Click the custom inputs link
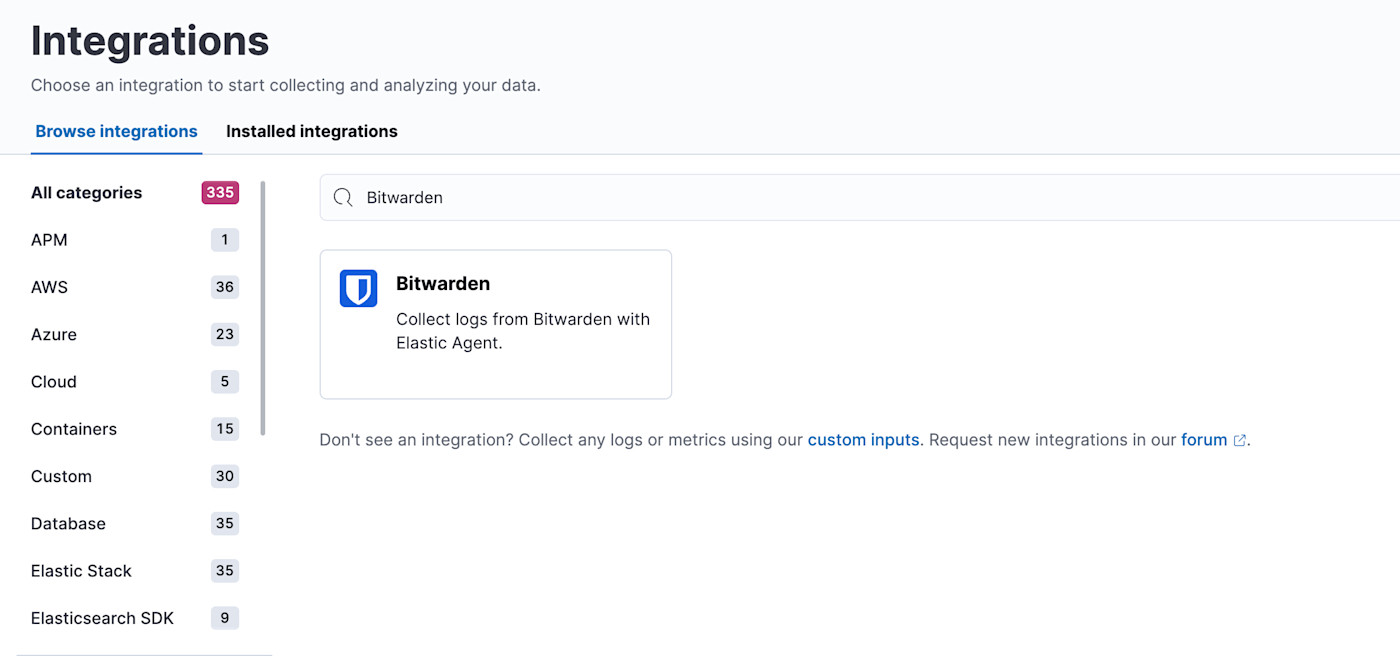The height and width of the screenshot is (656, 1400). click(x=863, y=439)
